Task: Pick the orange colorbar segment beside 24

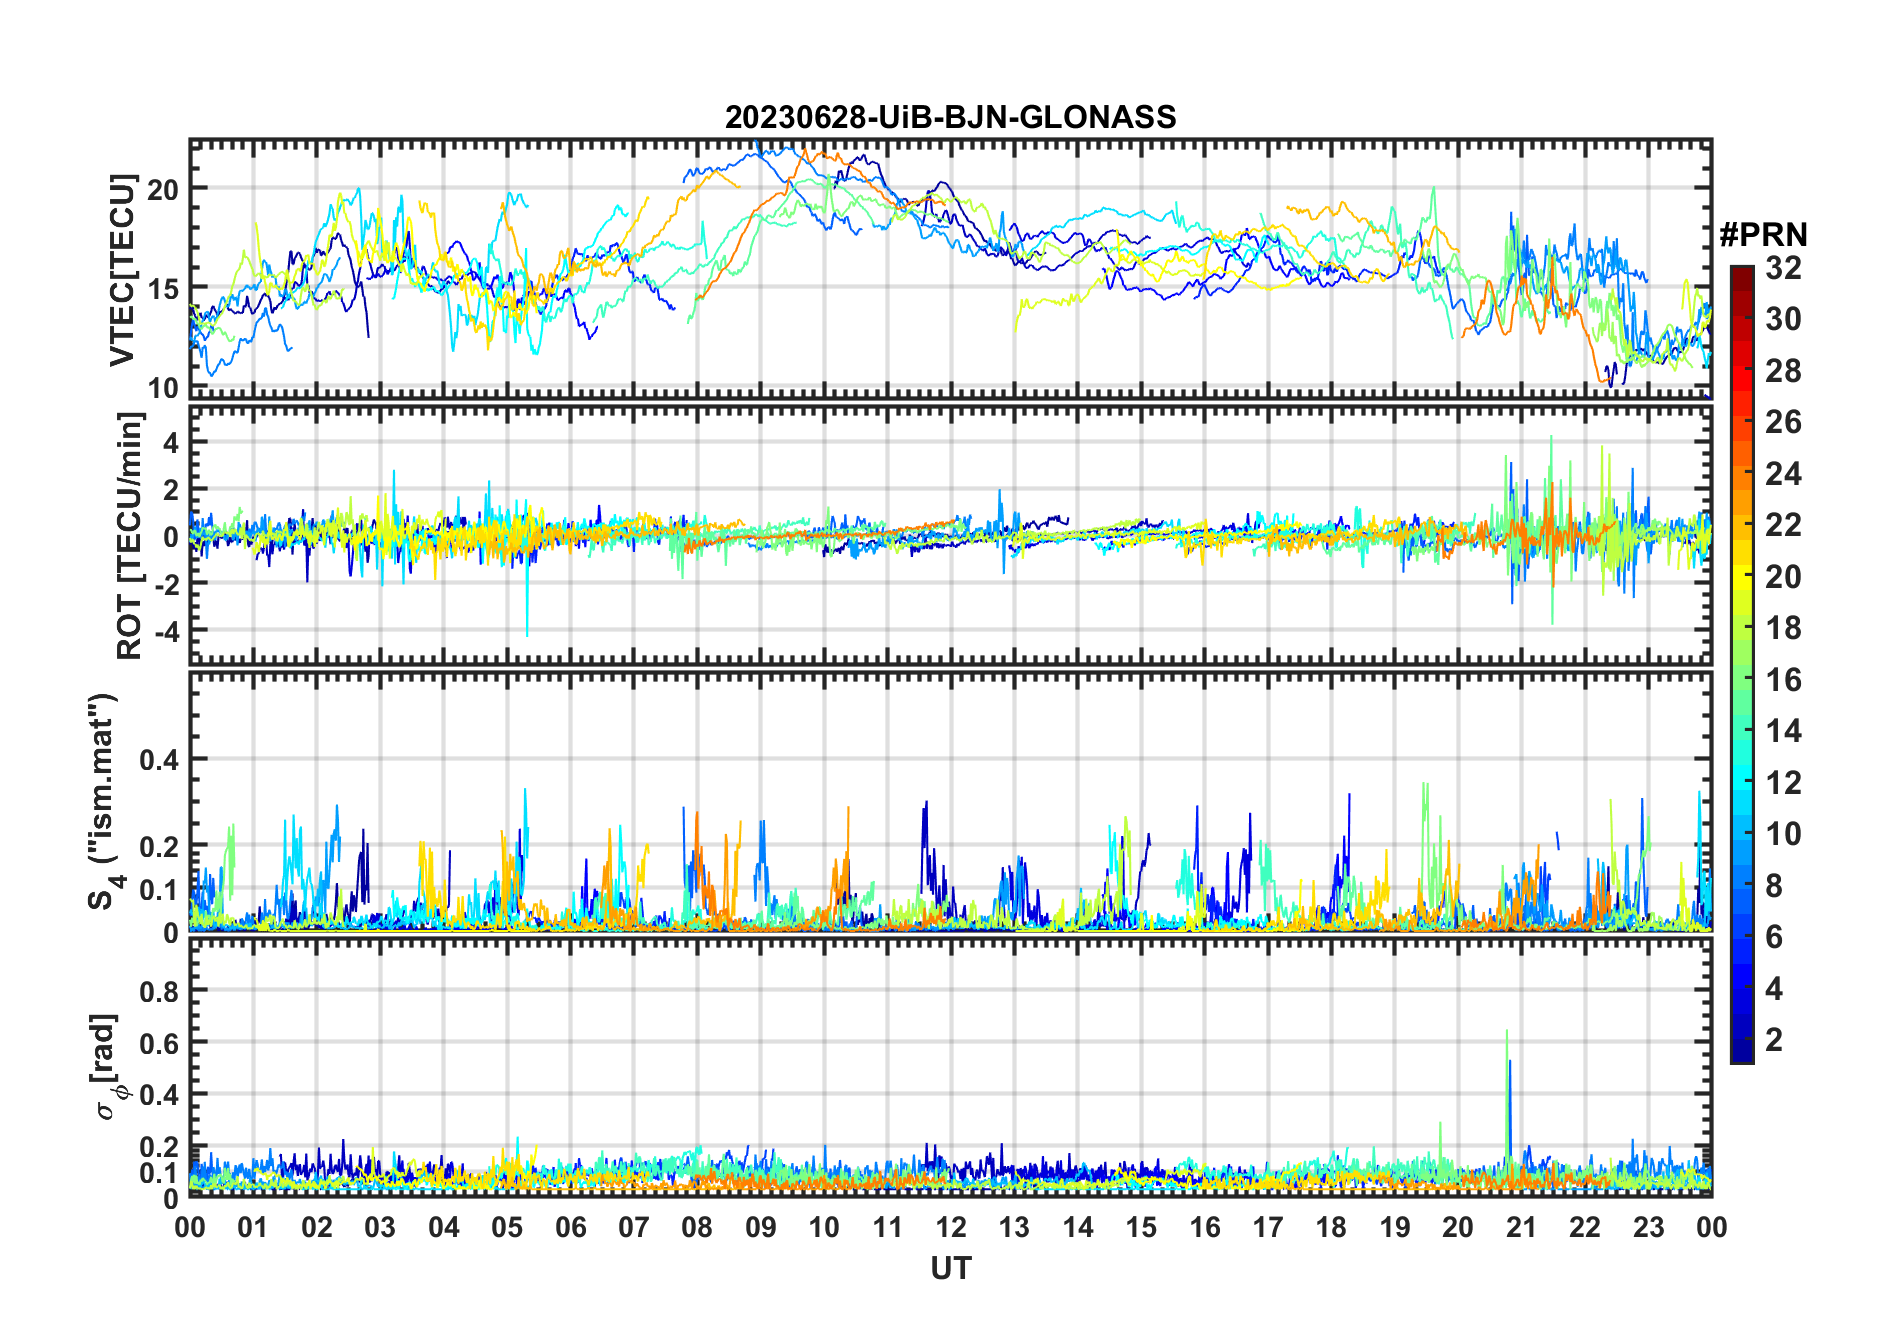Action: (1742, 474)
